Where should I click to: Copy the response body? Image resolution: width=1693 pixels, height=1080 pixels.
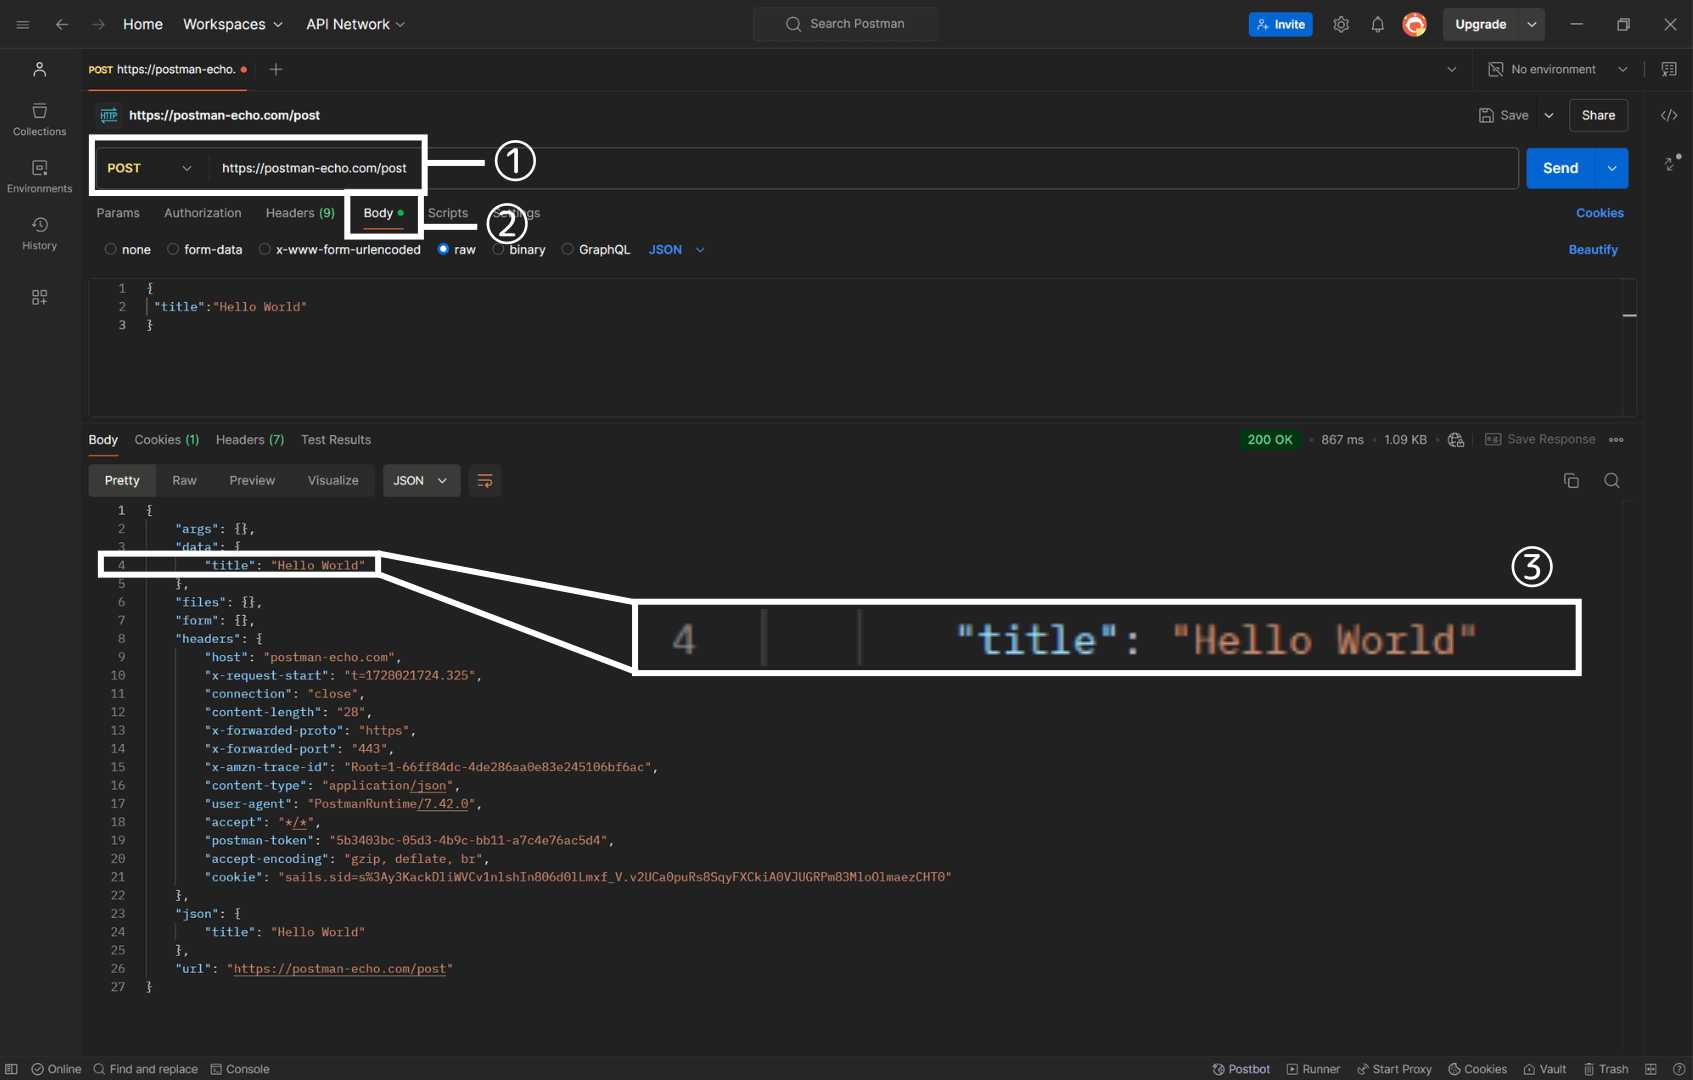coord(1571,481)
